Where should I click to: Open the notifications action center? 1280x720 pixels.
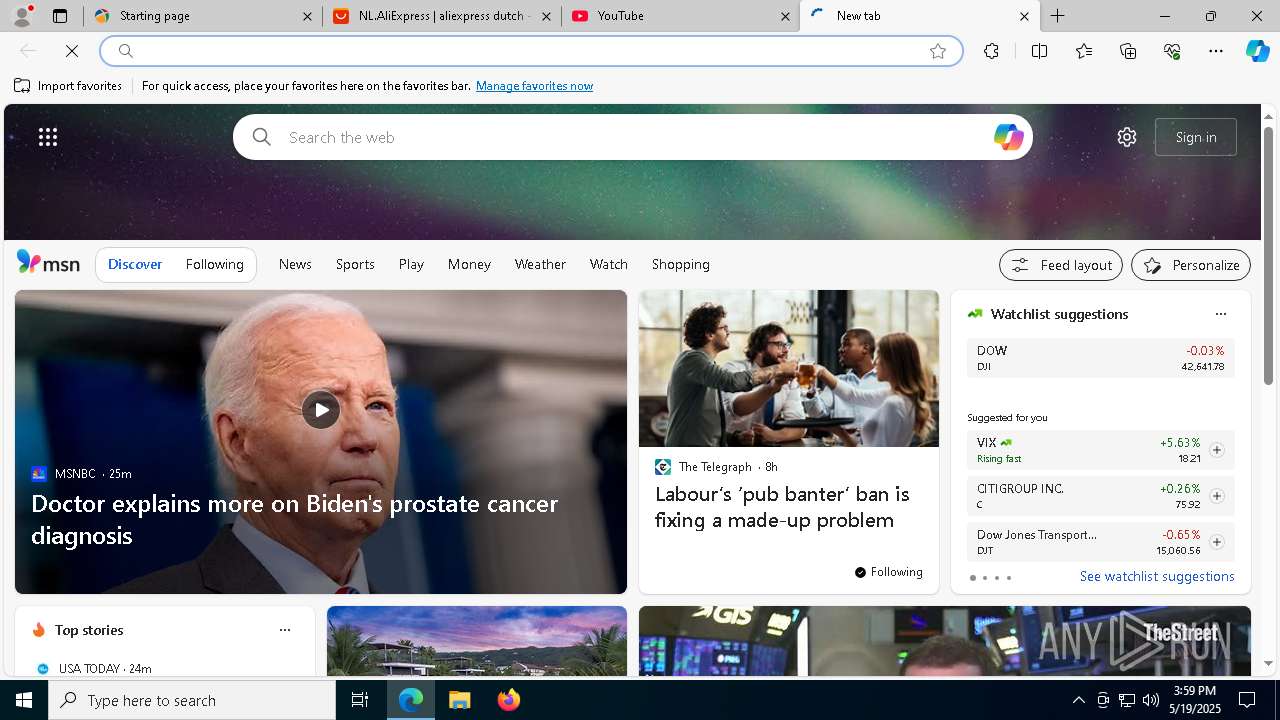click(1247, 700)
